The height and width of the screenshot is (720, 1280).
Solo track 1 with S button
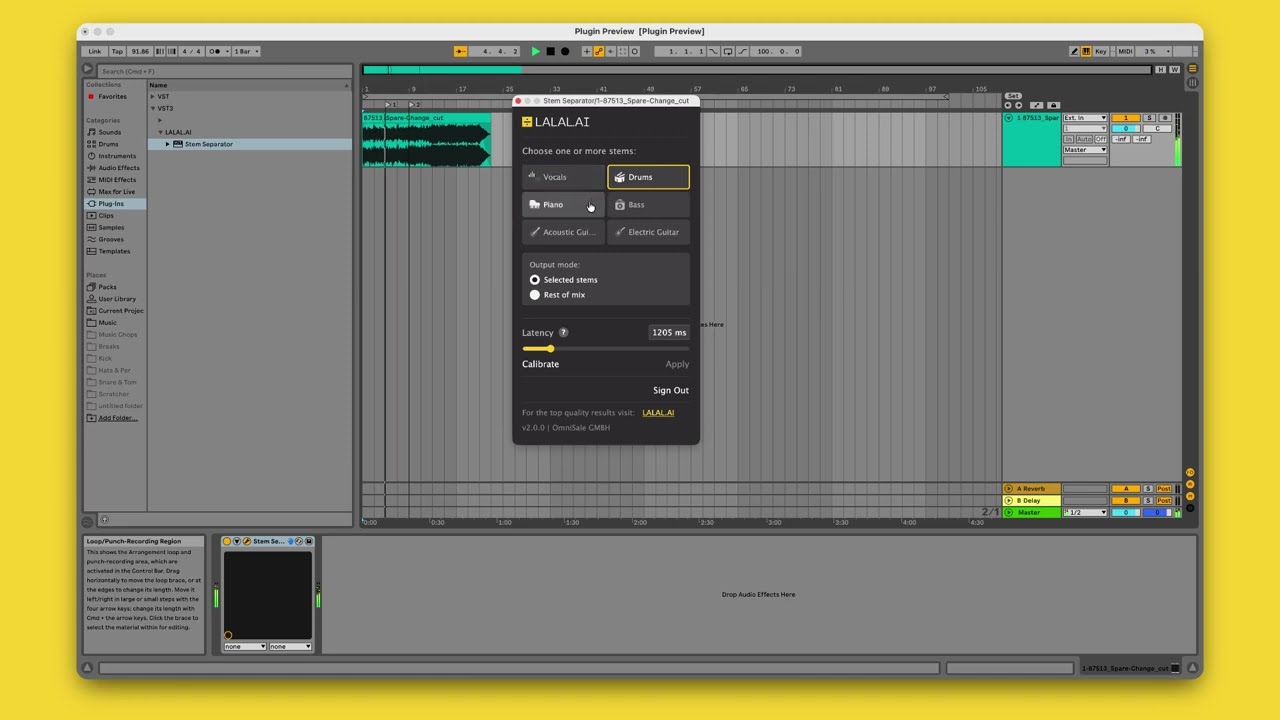coord(1149,118)
